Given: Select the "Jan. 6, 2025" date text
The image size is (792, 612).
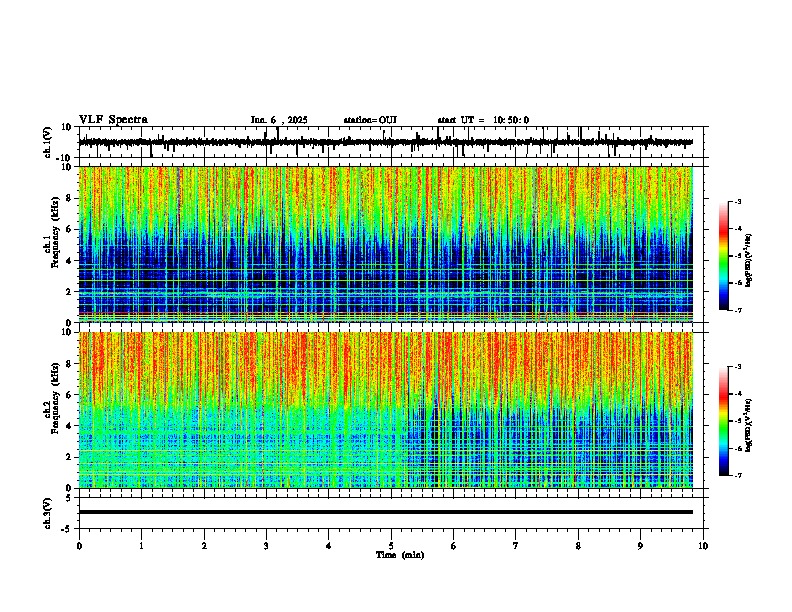Looking at the screenshot, I should [x=279, y=120].
